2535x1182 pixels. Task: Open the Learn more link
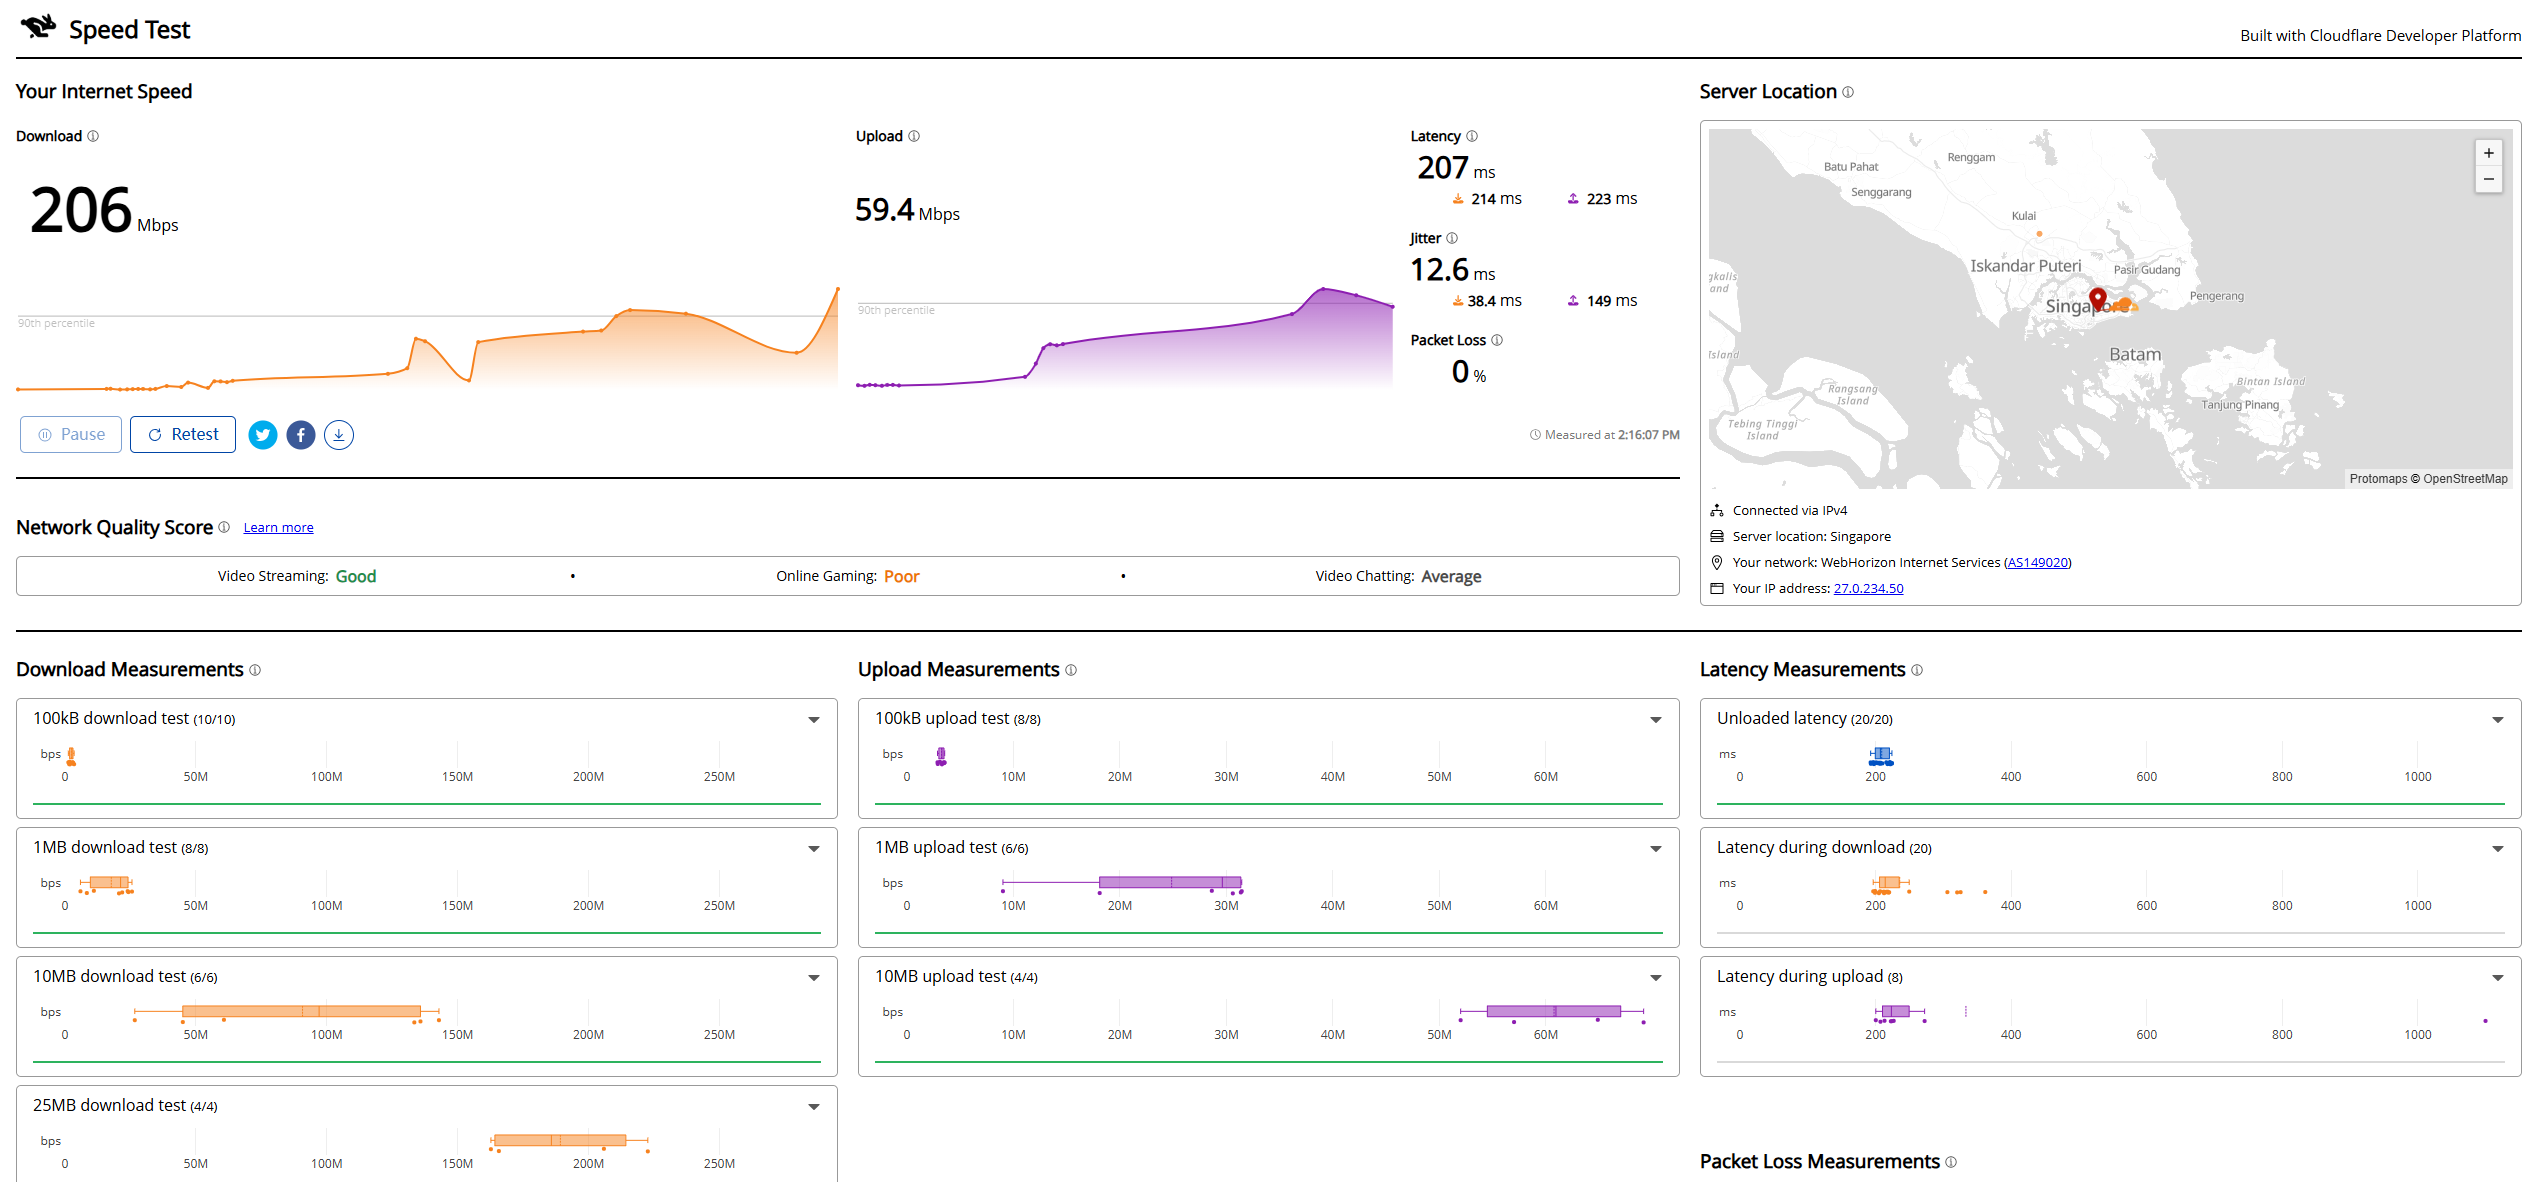tap(278, 528)
